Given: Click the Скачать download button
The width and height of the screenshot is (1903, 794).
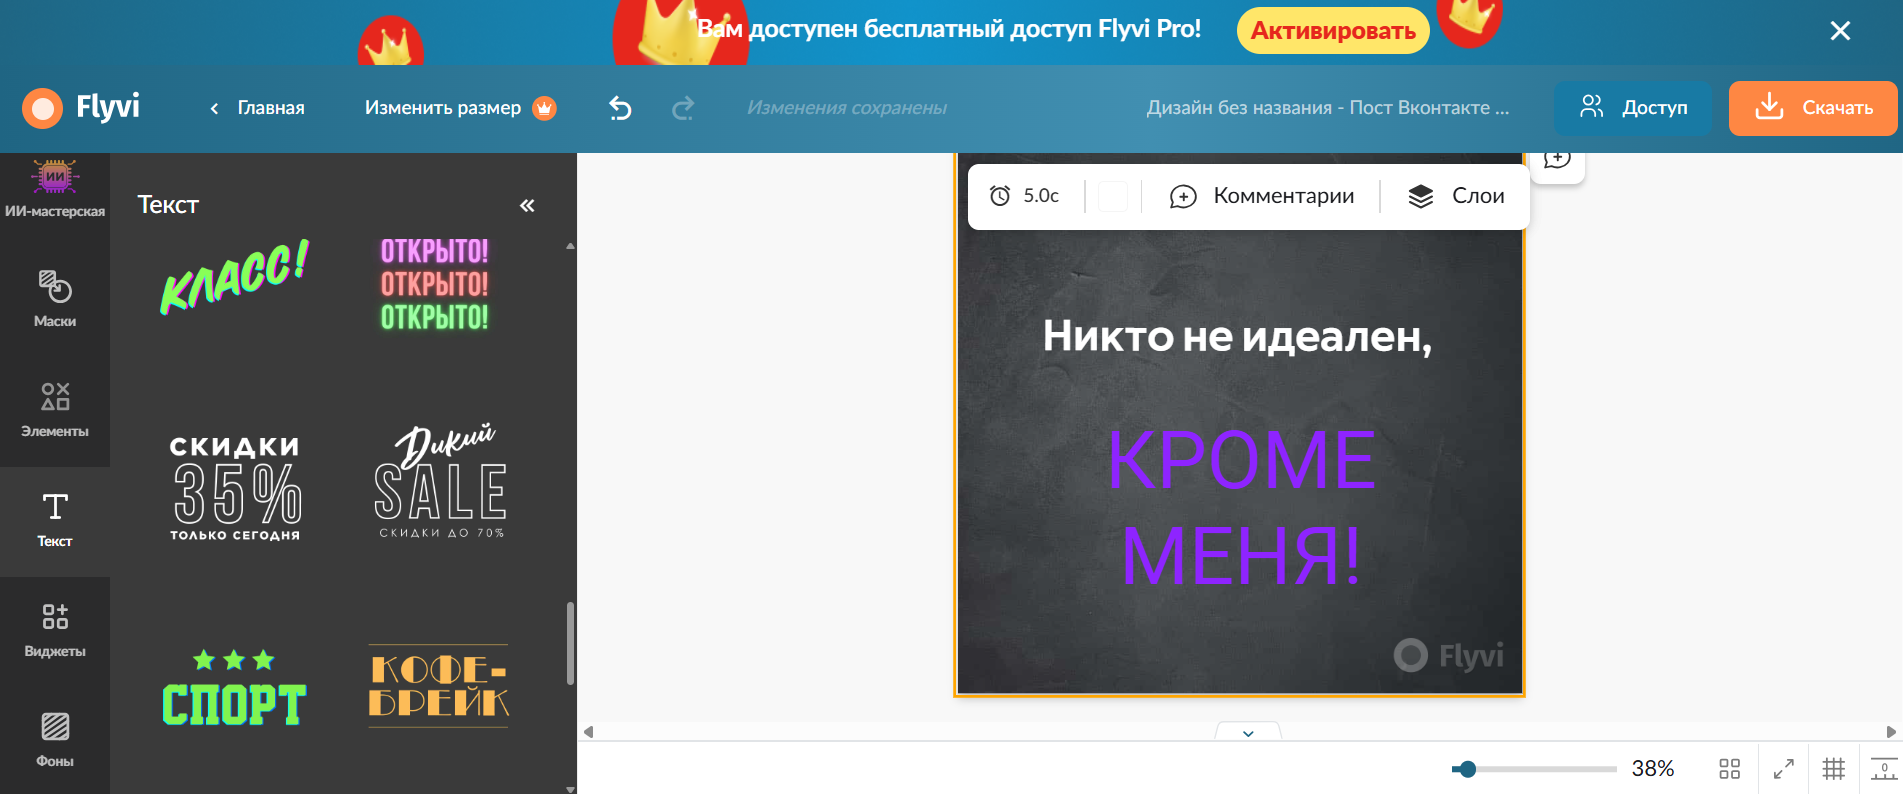Looking at the screenshot, I should 1812,108.
